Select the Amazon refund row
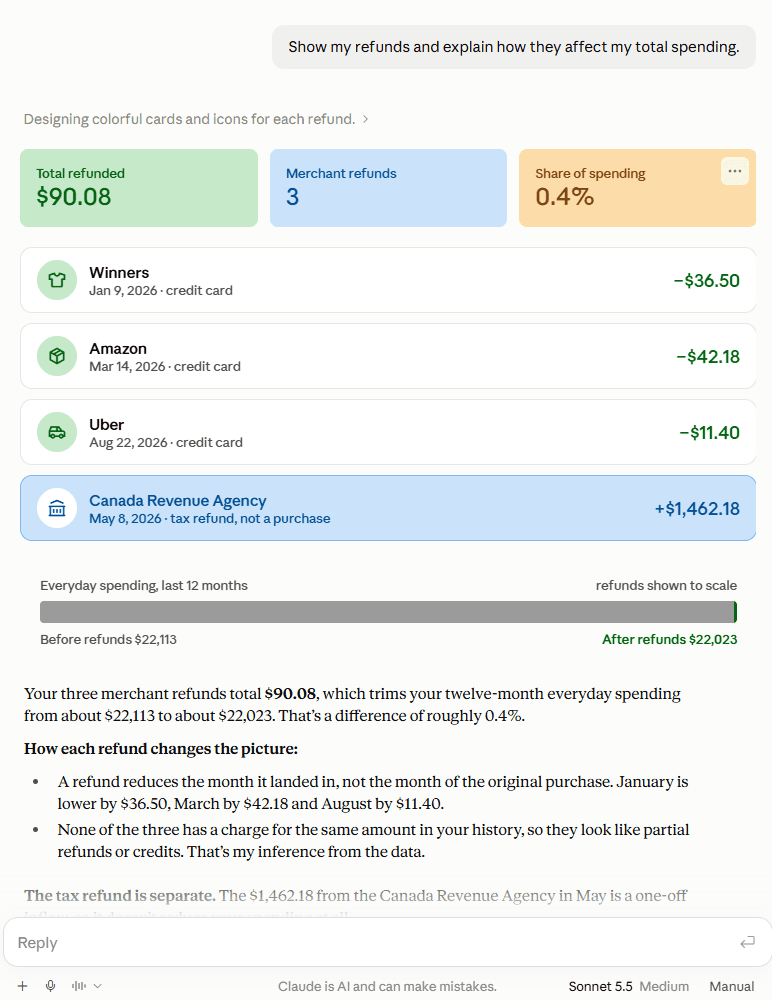 click(x=388, y=356)
